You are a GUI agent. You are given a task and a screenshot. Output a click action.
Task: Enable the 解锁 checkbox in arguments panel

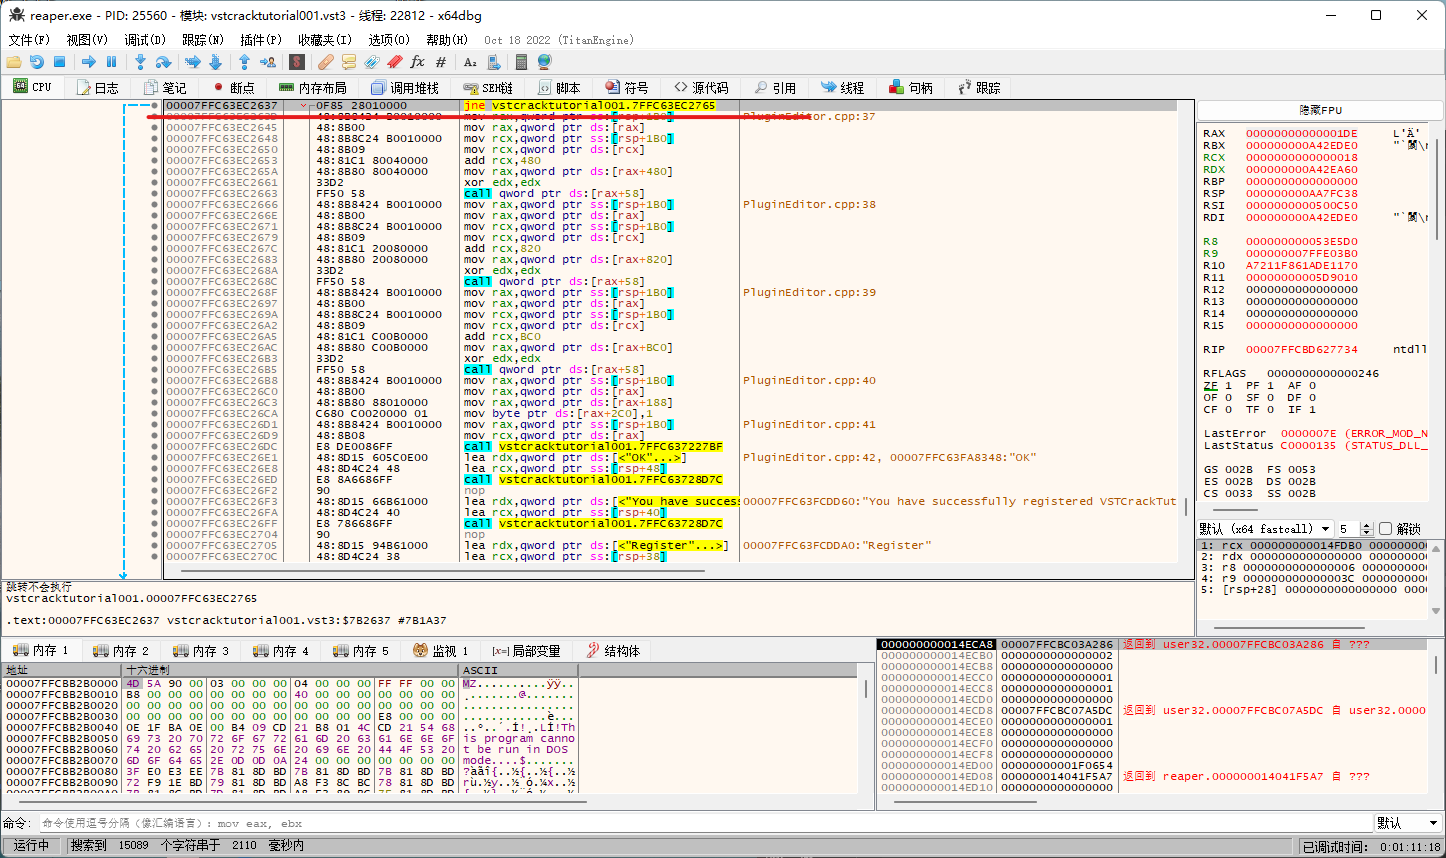[1385, 528]
